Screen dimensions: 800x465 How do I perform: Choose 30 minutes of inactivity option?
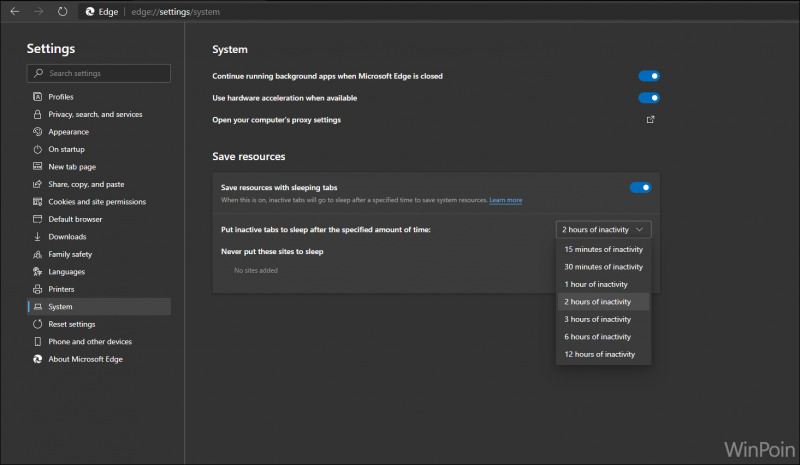click(604, 267)
